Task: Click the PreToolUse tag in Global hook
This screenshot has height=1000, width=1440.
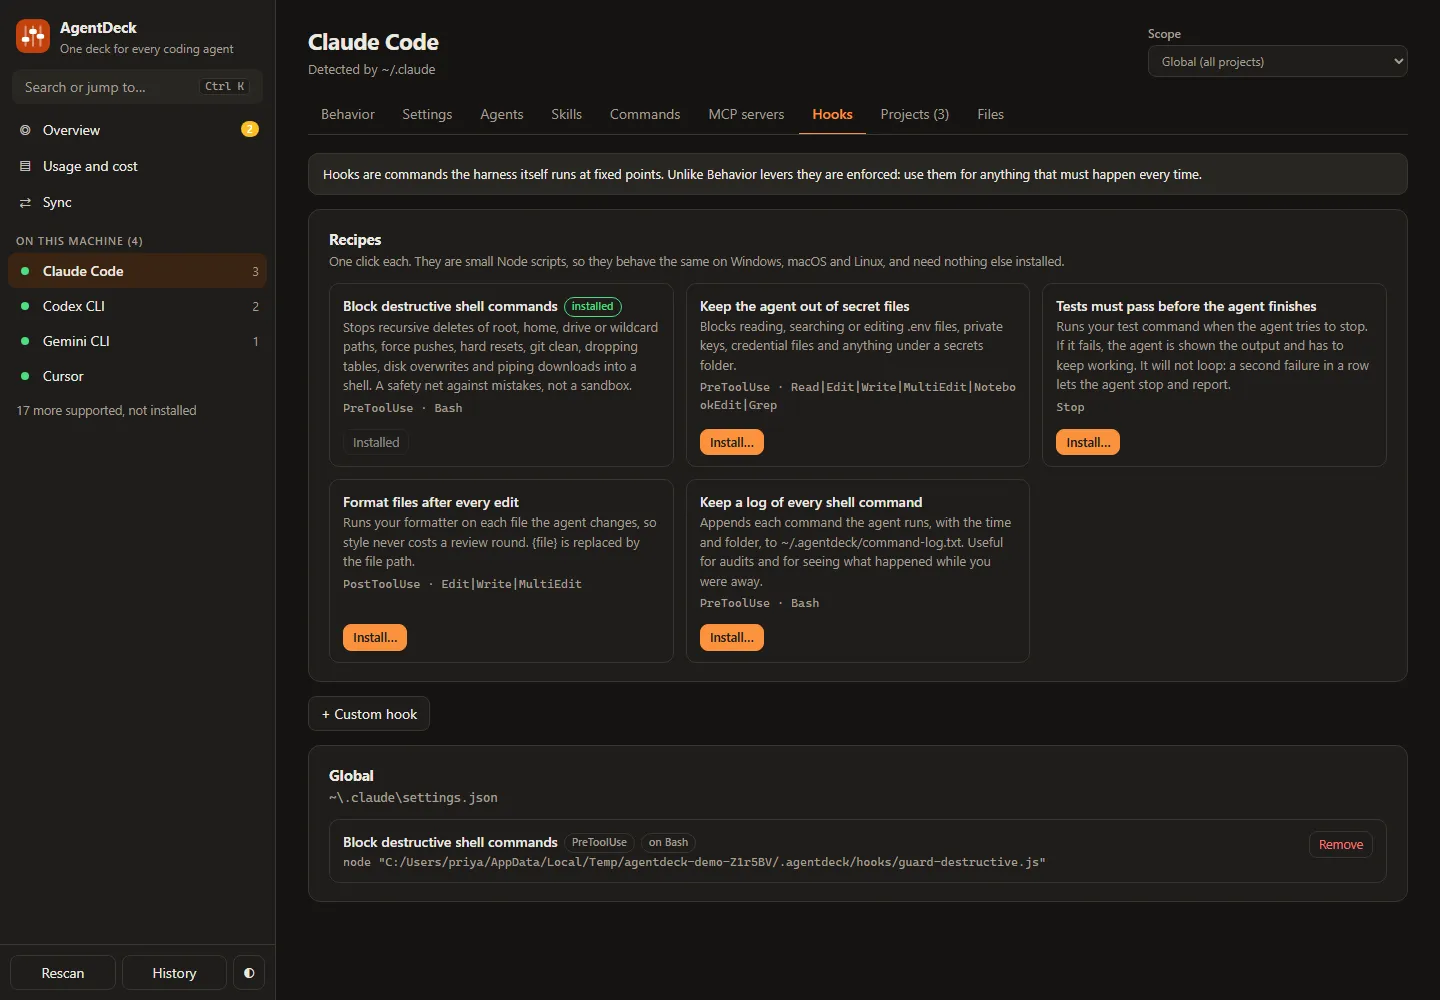Action: pos(599,843)
